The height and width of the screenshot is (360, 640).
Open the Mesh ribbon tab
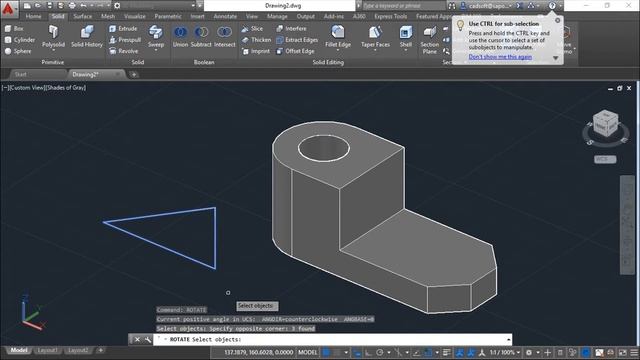[x=108, y=16]
